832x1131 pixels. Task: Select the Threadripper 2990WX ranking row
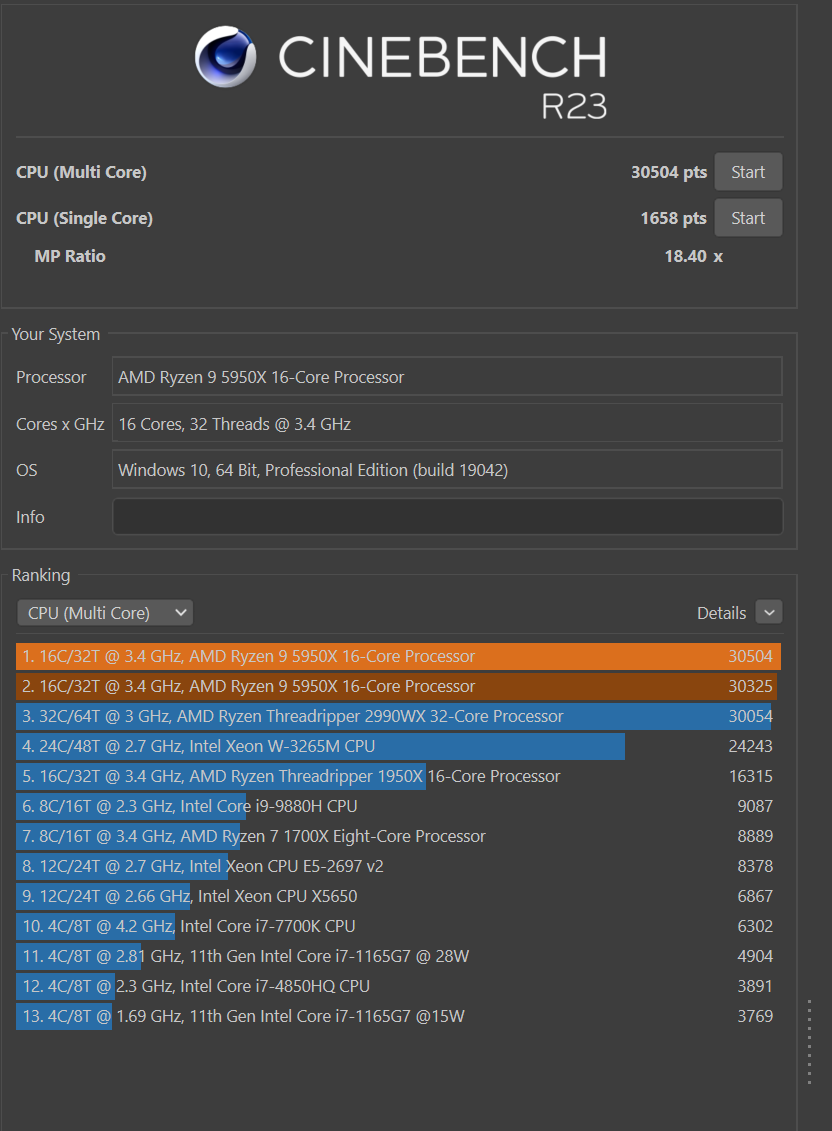[x=398, y=716]
